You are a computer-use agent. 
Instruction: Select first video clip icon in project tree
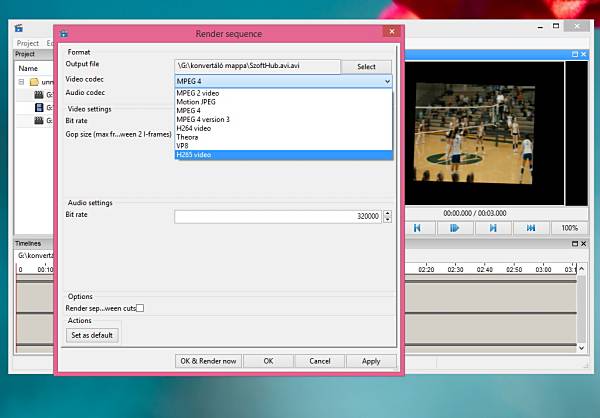coord(39,95)
